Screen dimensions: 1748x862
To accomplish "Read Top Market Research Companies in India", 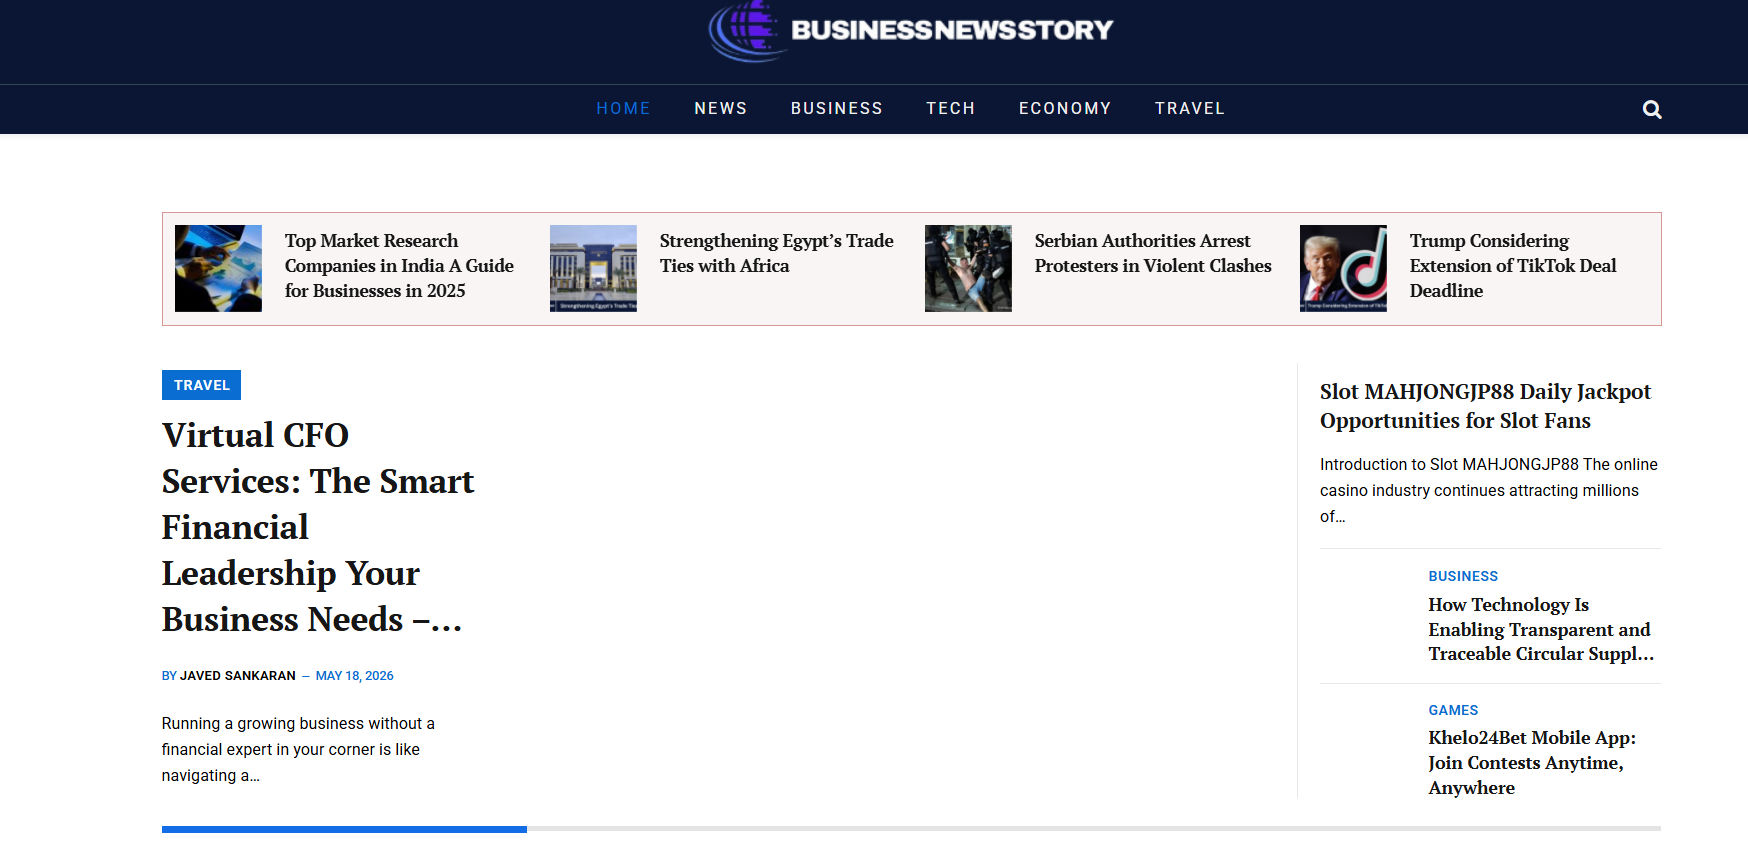I will [x=399, y=265].
